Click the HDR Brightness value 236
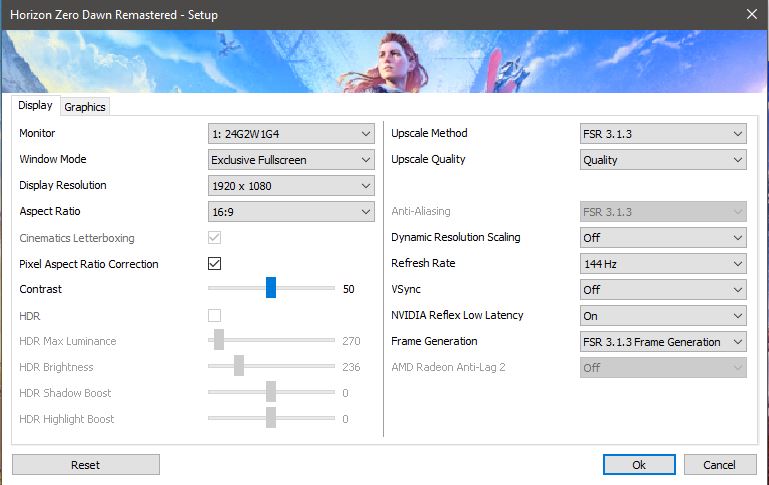Viewport: 769px width, 485px height. click(351, 367)
